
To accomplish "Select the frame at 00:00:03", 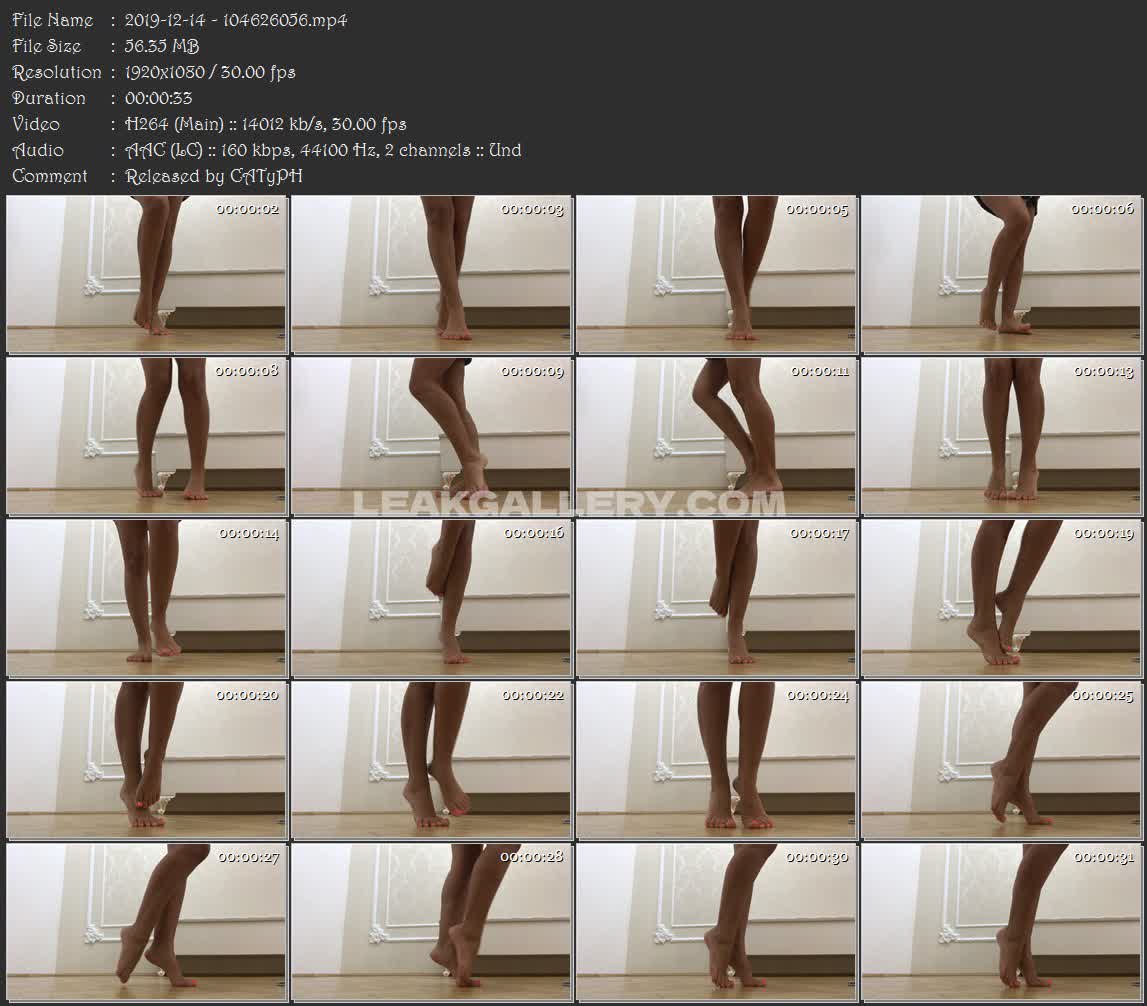I will click(431, 274).
